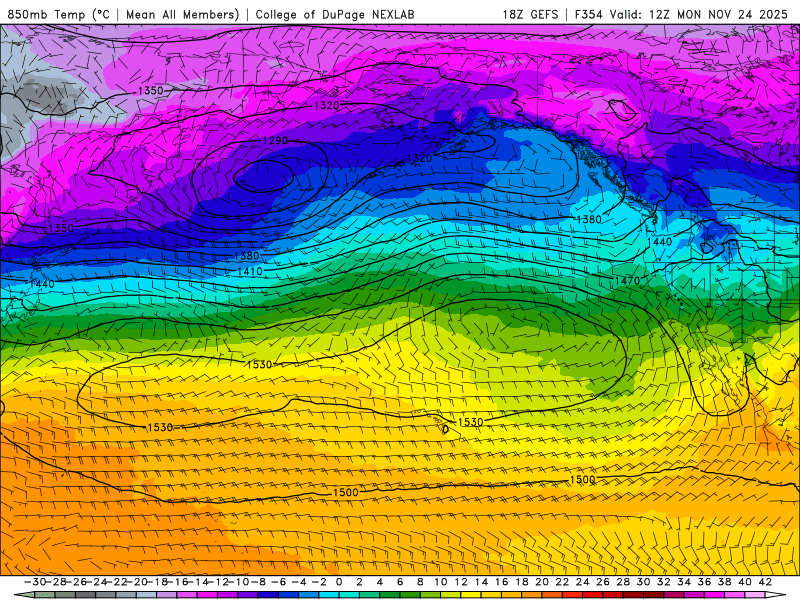800x600 pixels.
Task: Click the -26 value on the color scale
Action: pyautogui.click(x=76, y=582)
